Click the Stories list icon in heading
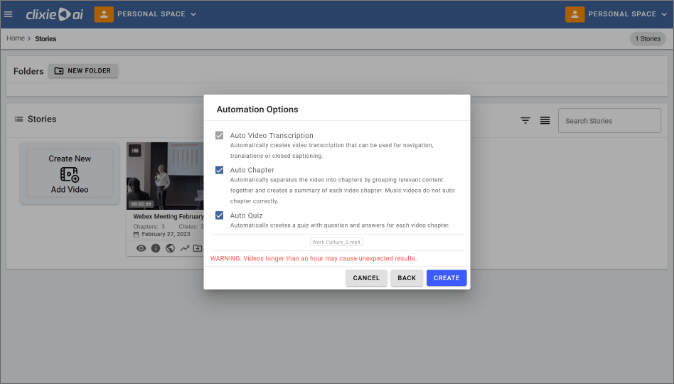674x384 pixels. 19,119
